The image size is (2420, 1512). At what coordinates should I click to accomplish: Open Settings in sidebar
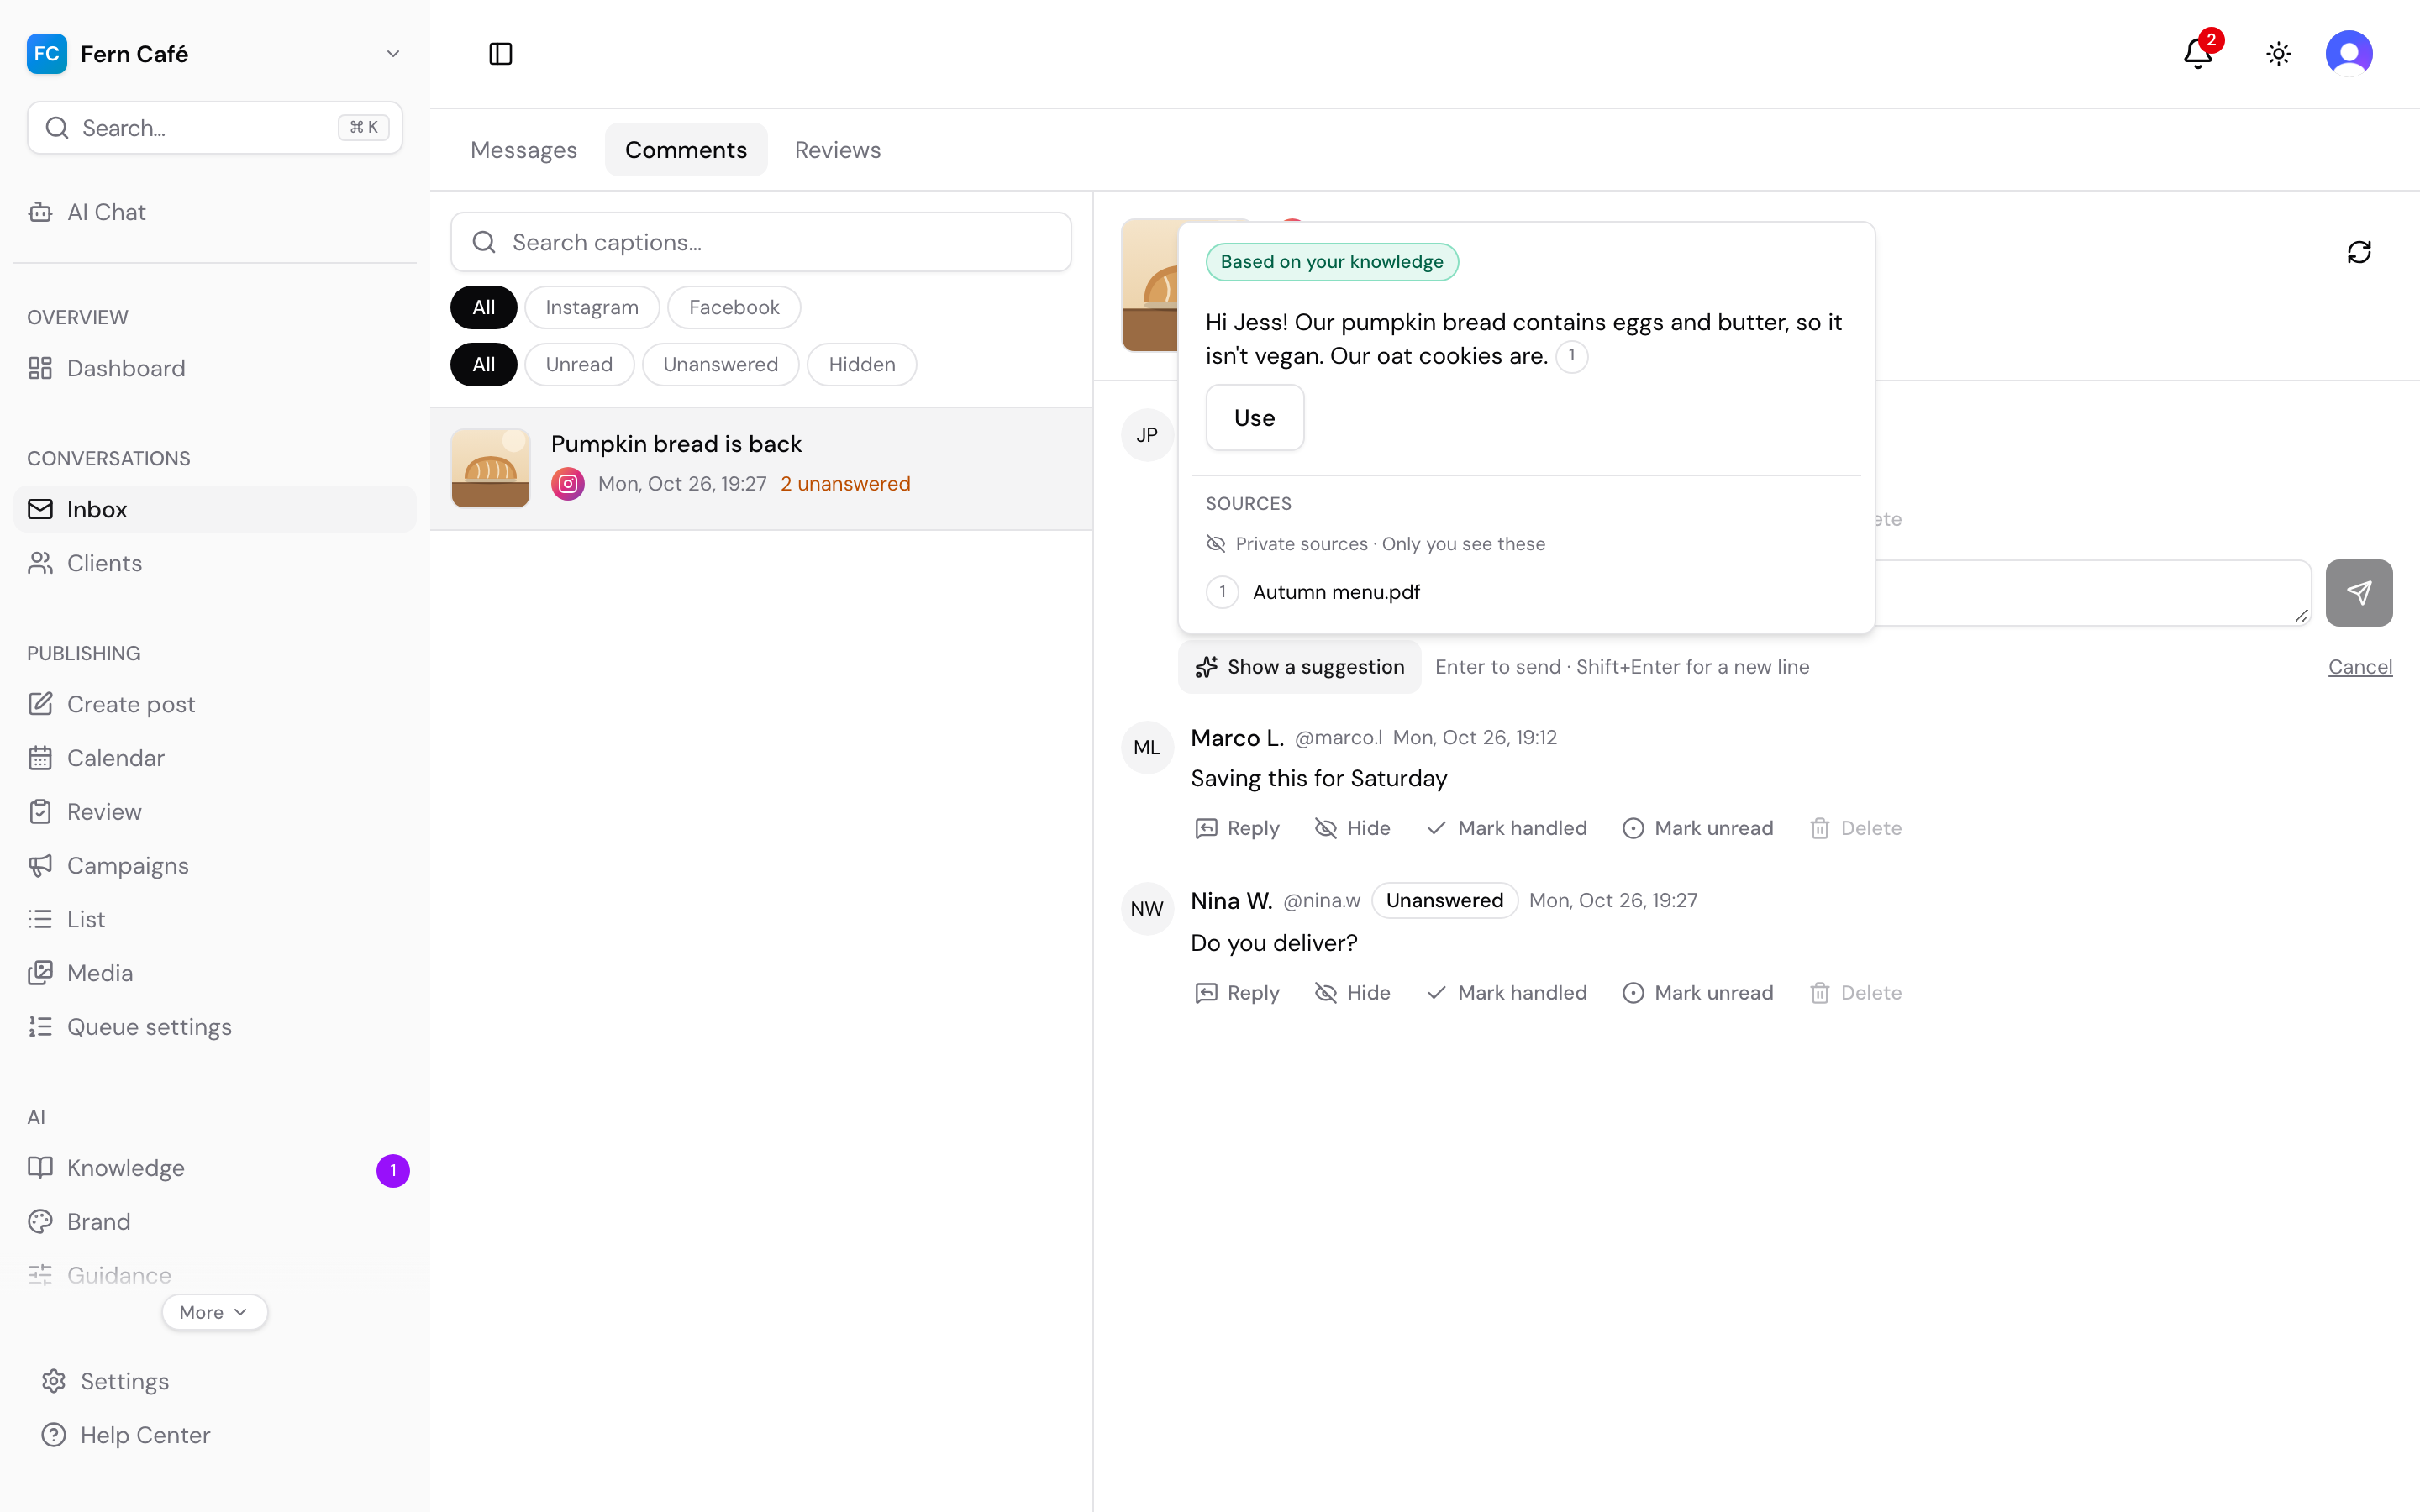tap(214, 1381)
